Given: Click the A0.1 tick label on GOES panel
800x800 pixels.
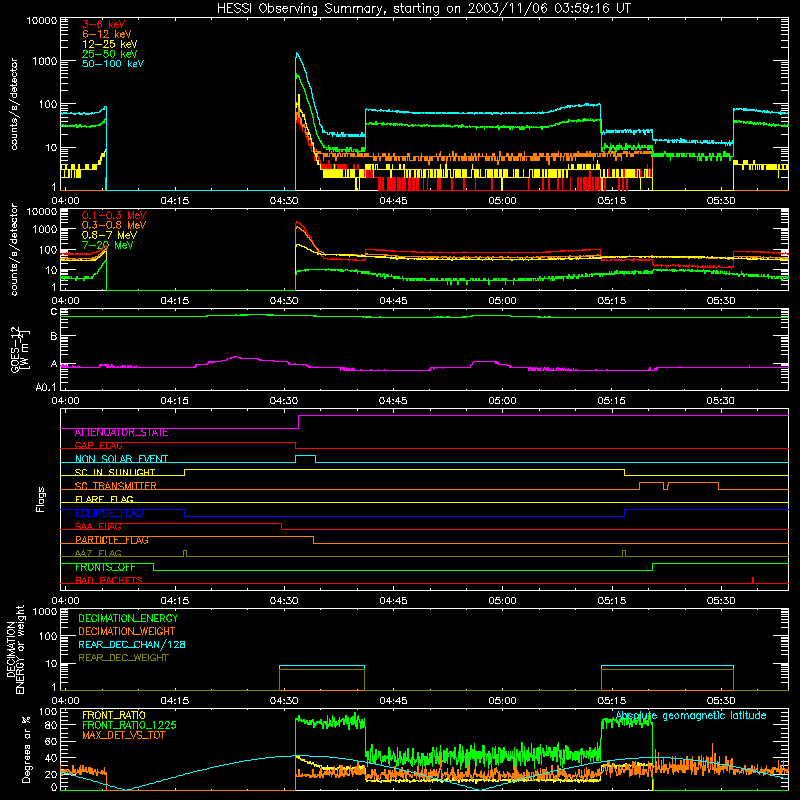Looking at the screenshot, I should [46, 387].
